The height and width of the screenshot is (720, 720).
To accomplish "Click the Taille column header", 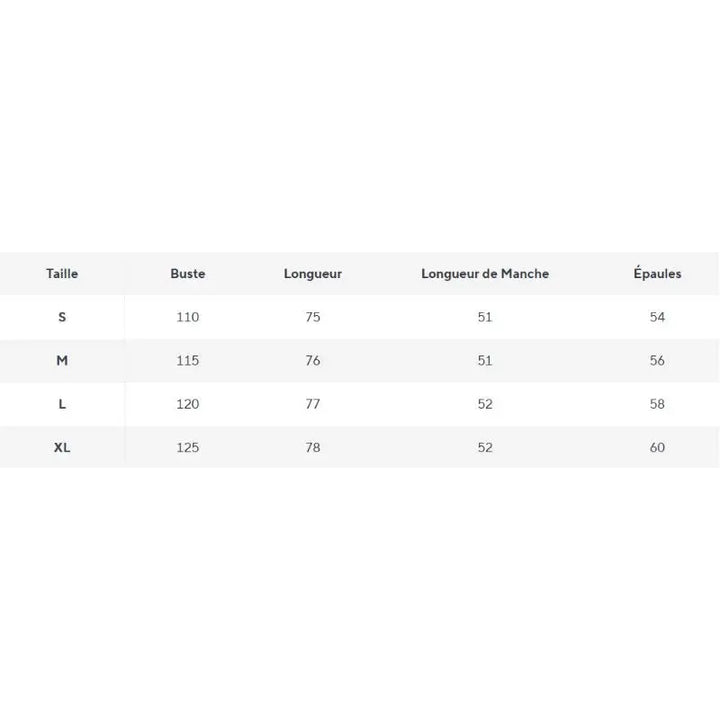I will (62, 274).
